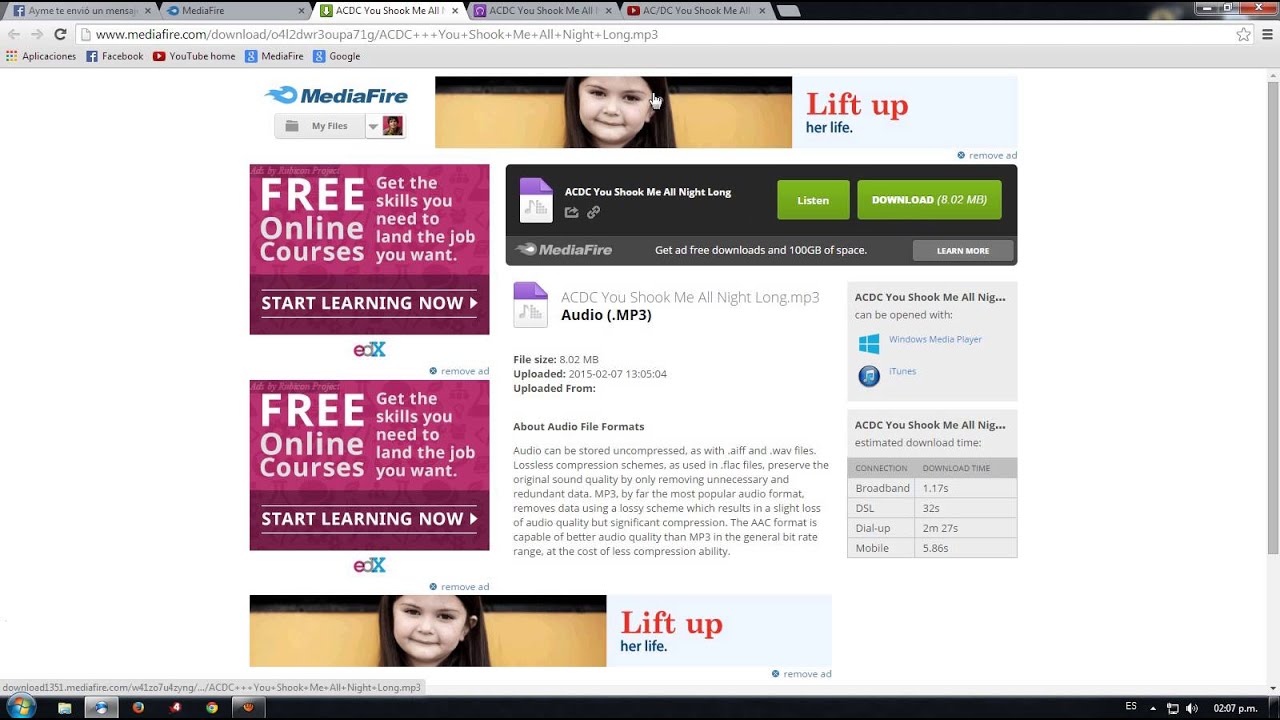The width and height of the screenshot is (1280, 720).
Task: Close the MediaFire tab
Action: point(301,11)
